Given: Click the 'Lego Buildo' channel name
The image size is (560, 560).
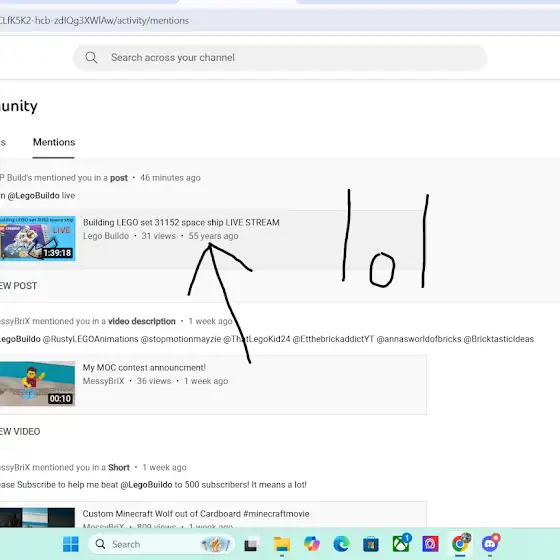Looking at the screenshot, I should [106, 236].
